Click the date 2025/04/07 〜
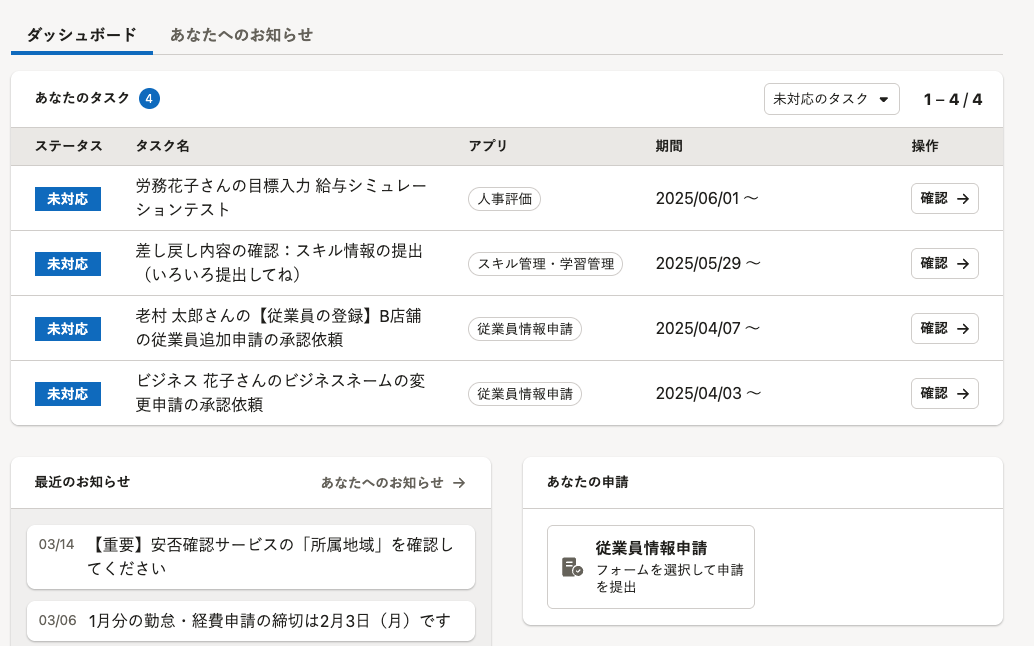The height and width of the screenshot is (646, 1034). point(708,328)
